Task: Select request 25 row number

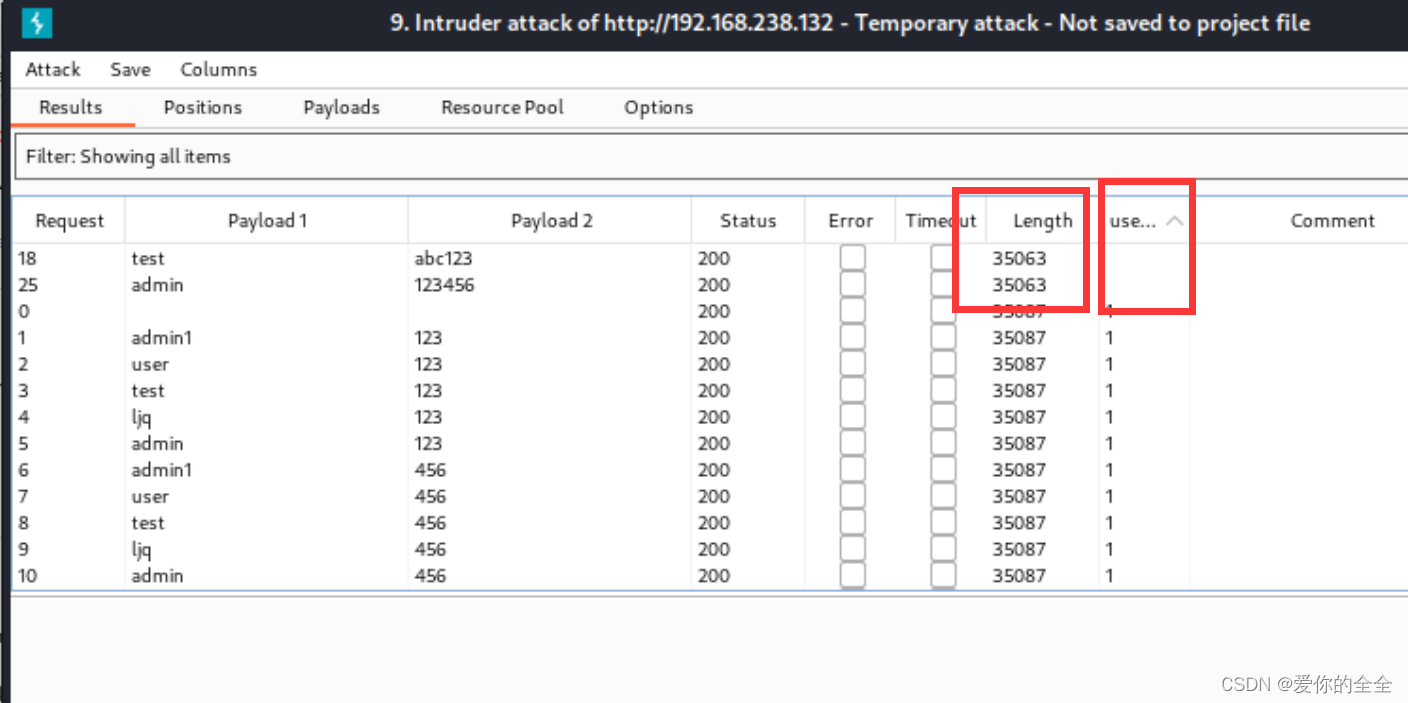Action: [28, 285]
